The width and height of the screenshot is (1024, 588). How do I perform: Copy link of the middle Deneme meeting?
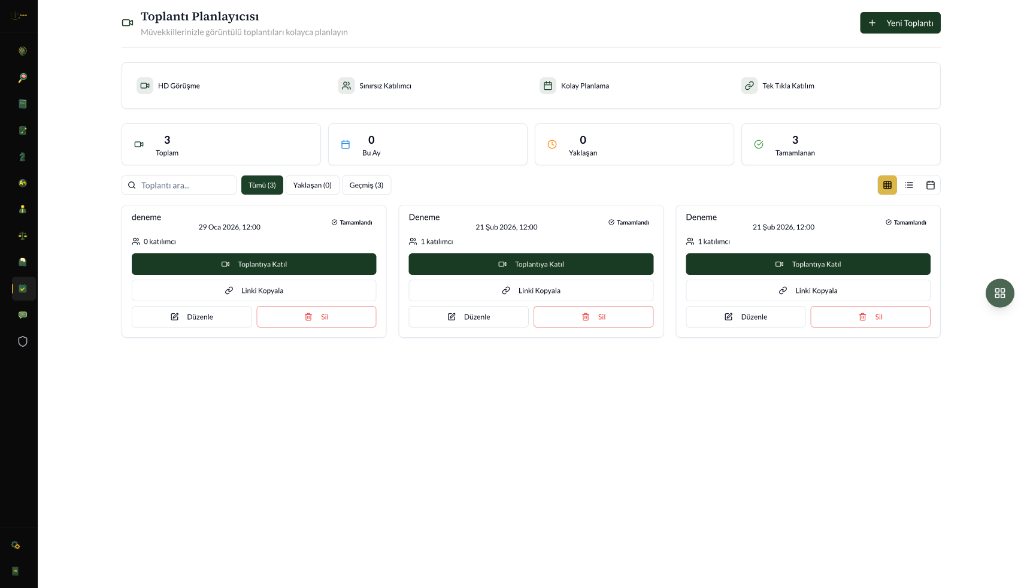click(531, 290)
